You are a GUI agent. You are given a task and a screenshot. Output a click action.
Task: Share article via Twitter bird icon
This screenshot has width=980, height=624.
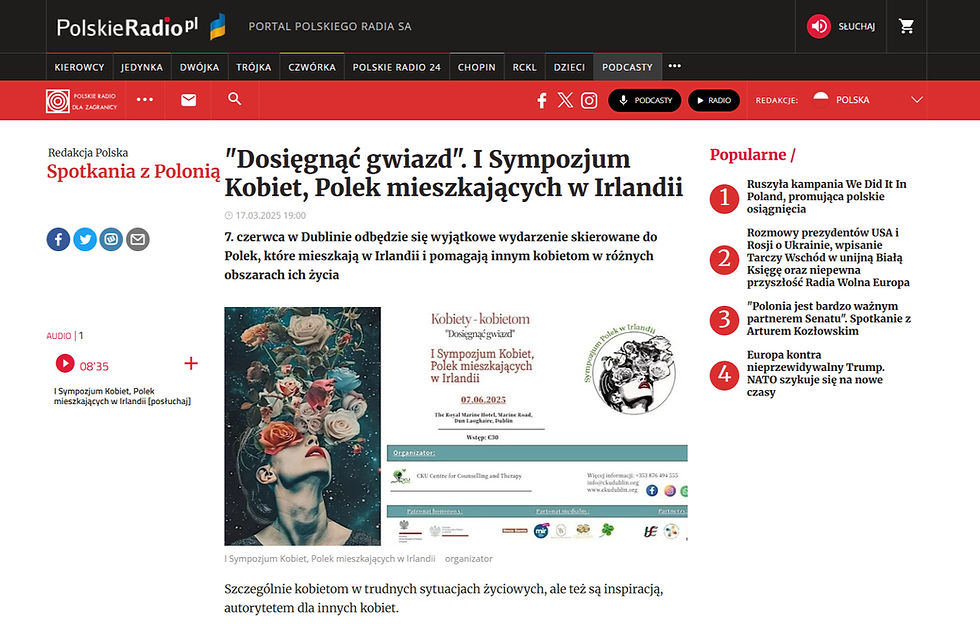point(85,239)
